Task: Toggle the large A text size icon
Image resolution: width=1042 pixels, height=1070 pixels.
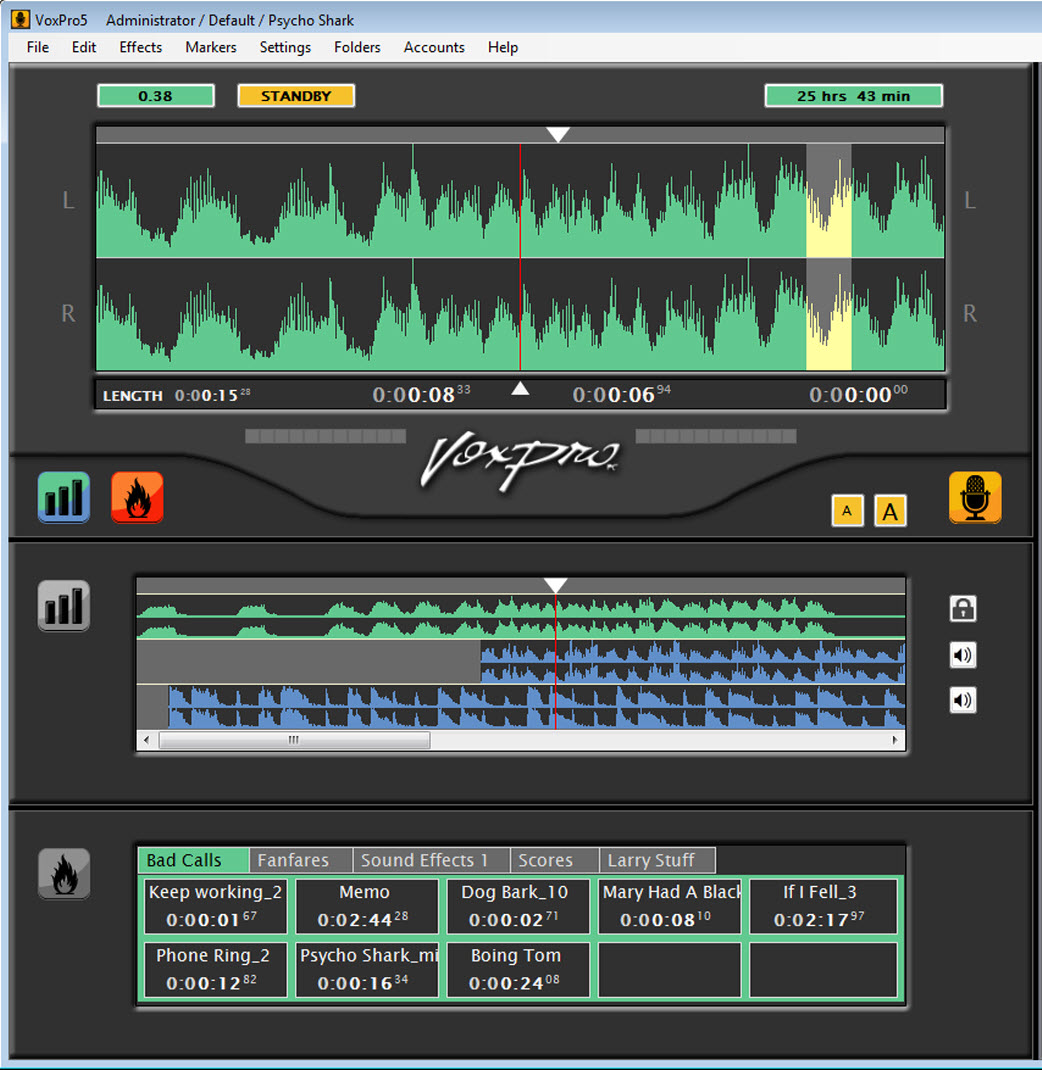Action: [890, 510]
